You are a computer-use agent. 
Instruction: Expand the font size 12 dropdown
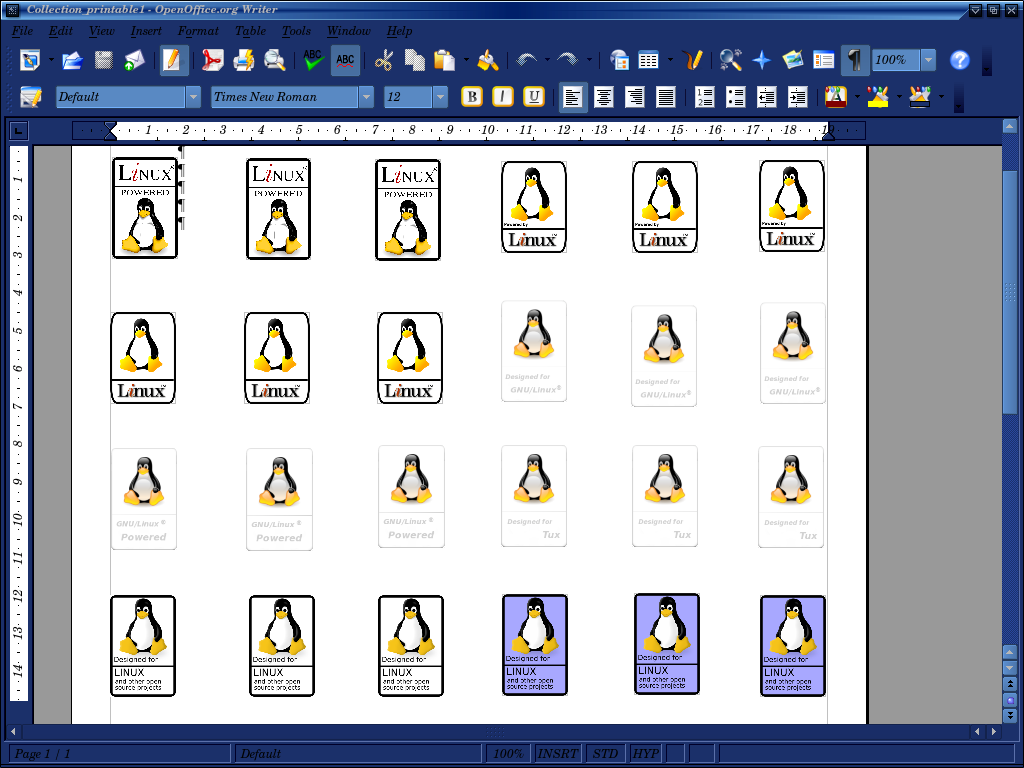pos(441,97)
